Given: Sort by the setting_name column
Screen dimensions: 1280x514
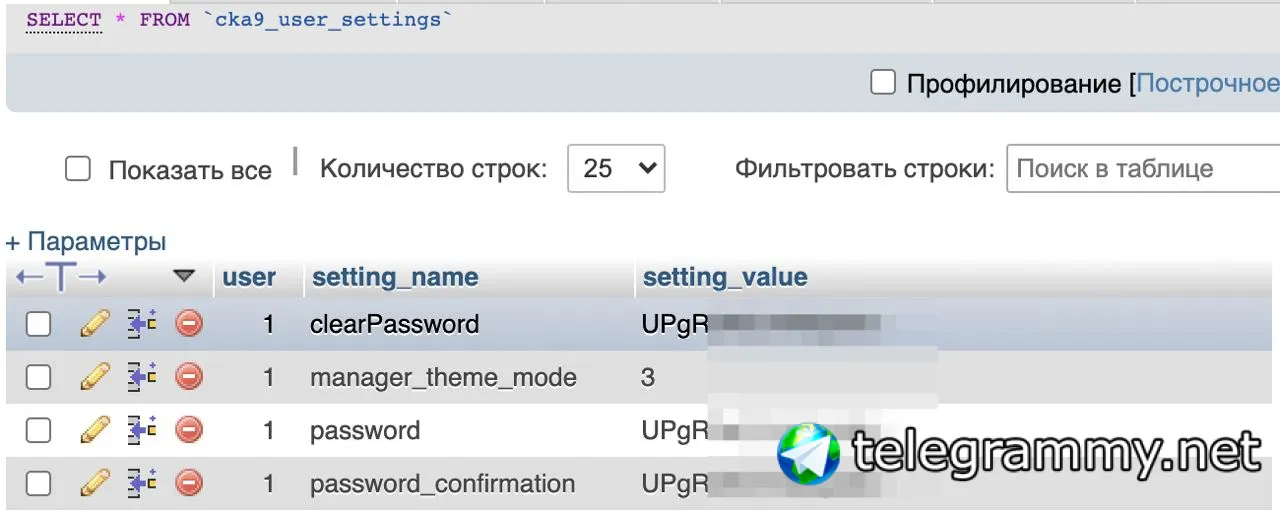Looking at the screenshot, I should point(395,277).
